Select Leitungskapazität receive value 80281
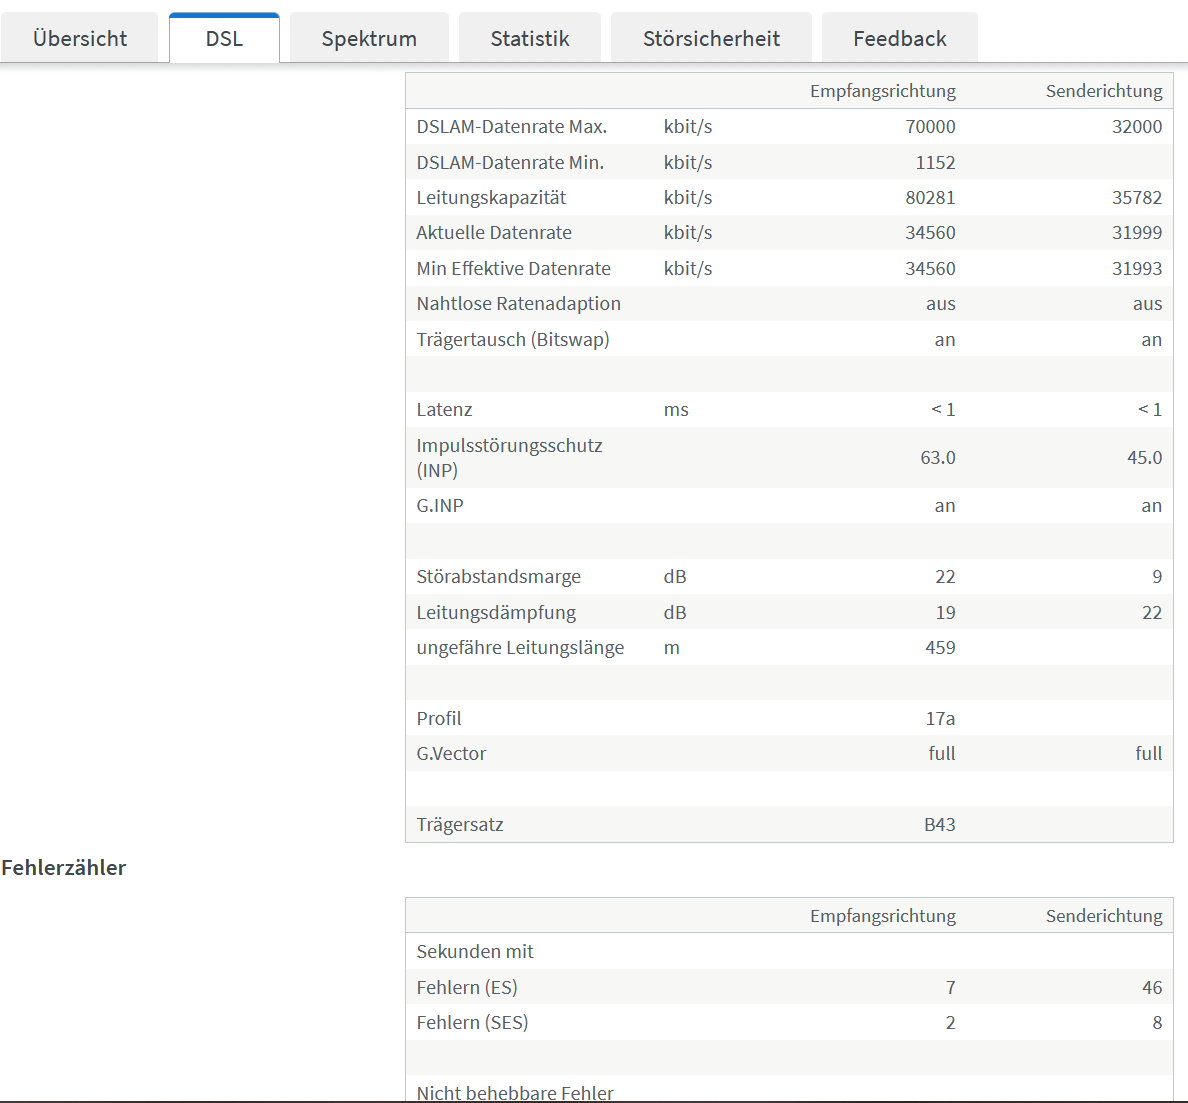This screenshot has width=1188, height=1103. pyautogui.click(x=930, y=198)
